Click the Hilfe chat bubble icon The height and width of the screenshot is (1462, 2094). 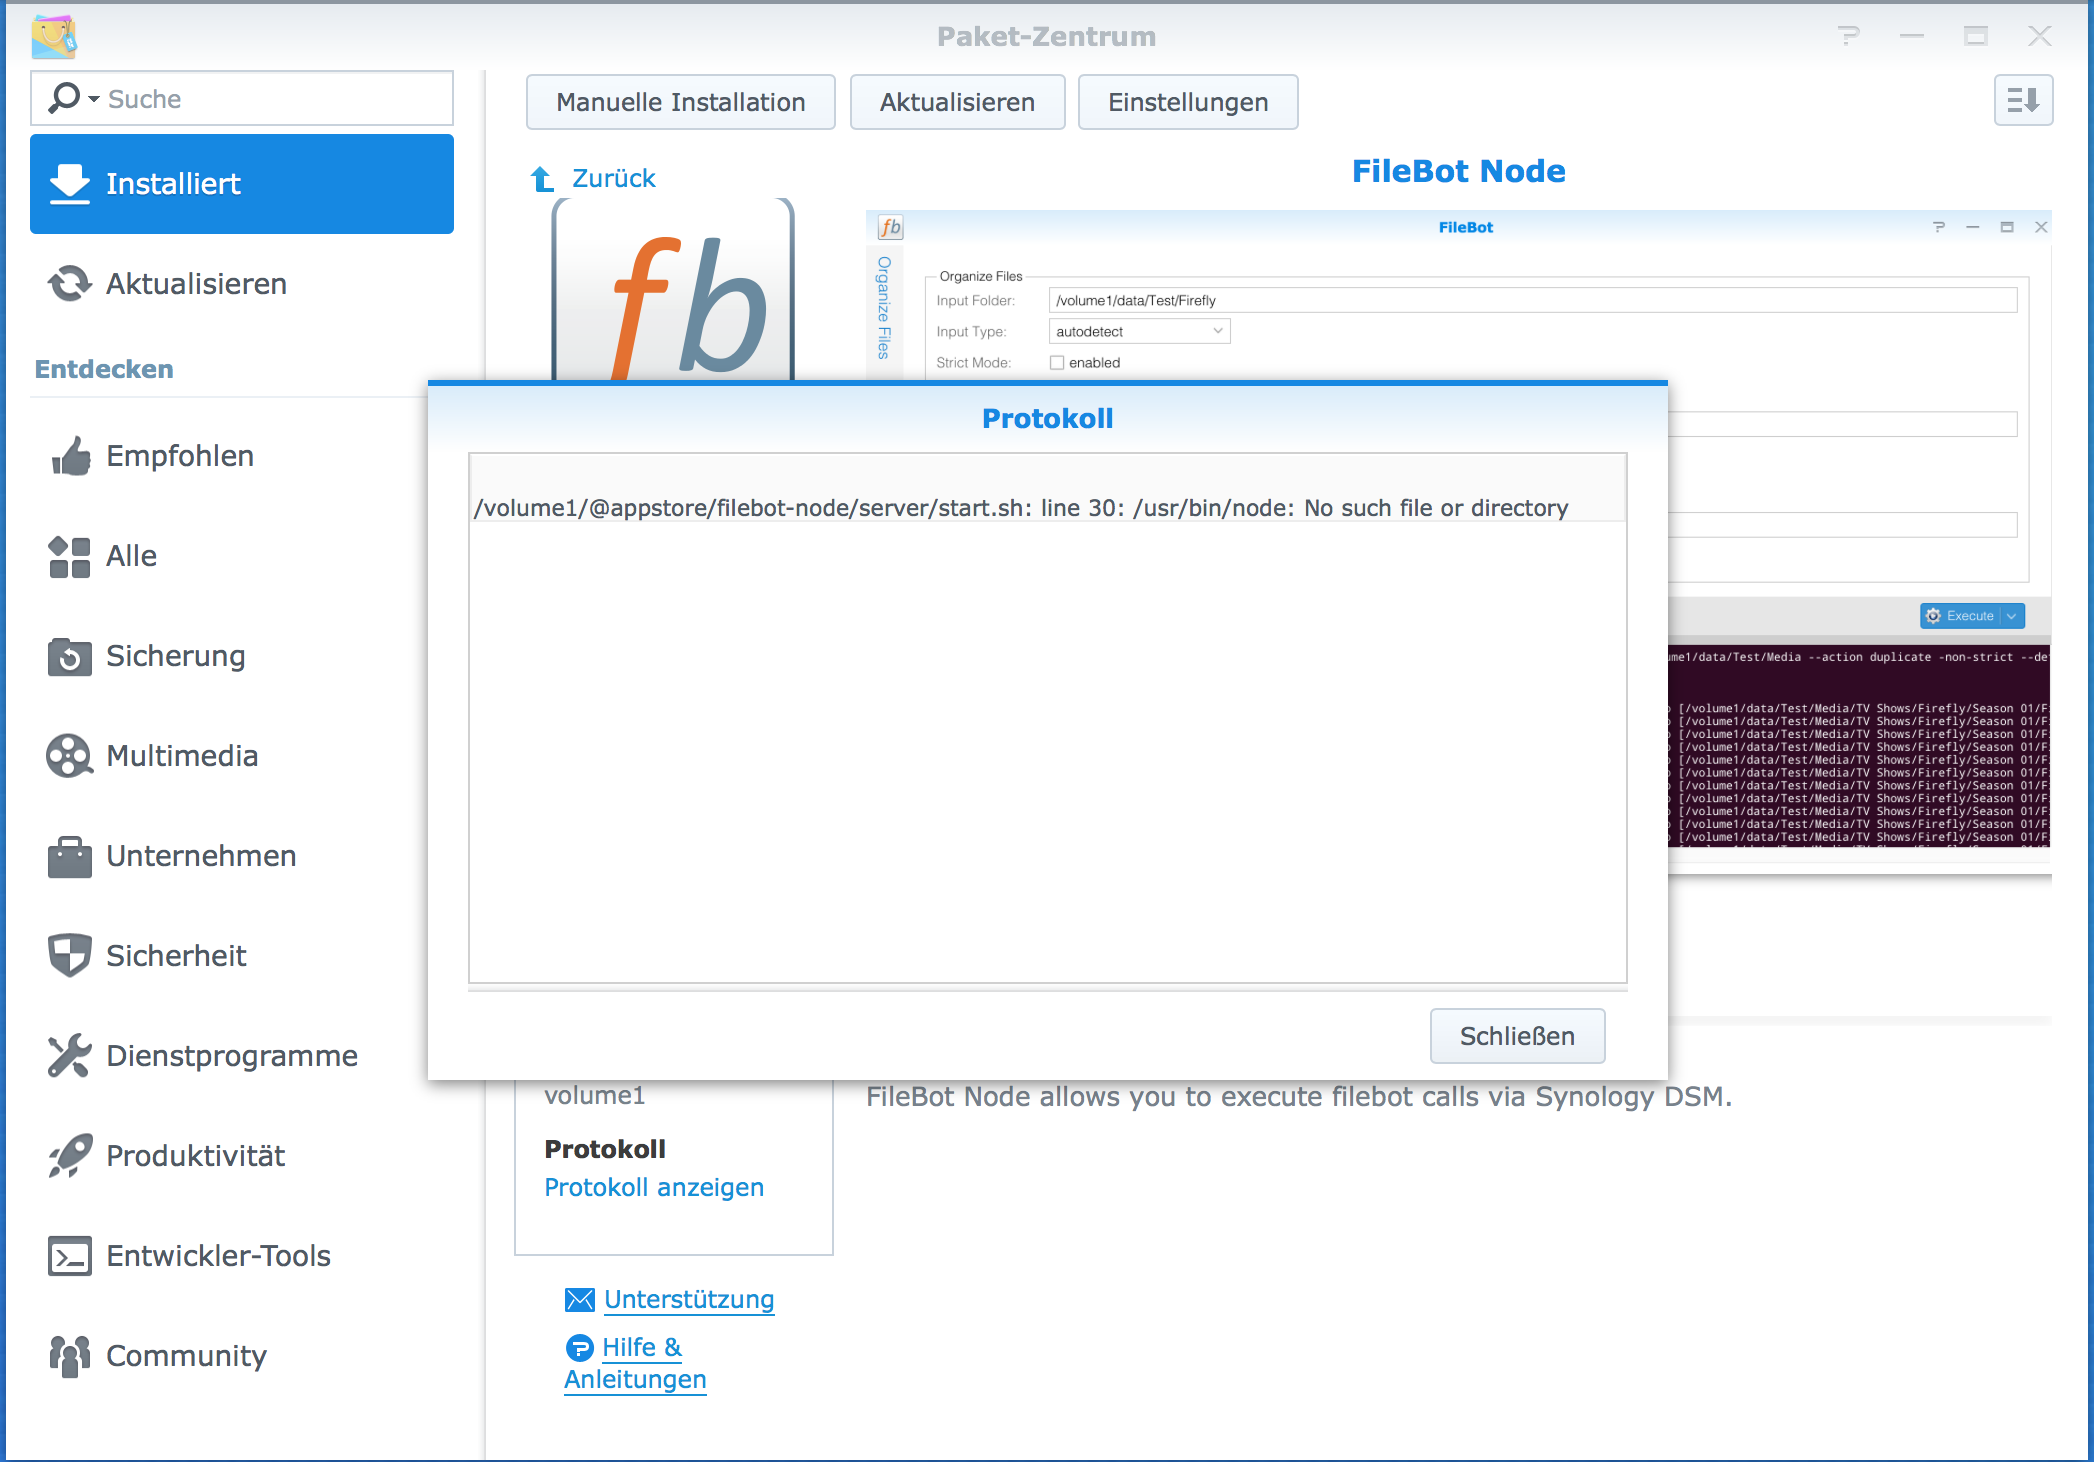579,1348
